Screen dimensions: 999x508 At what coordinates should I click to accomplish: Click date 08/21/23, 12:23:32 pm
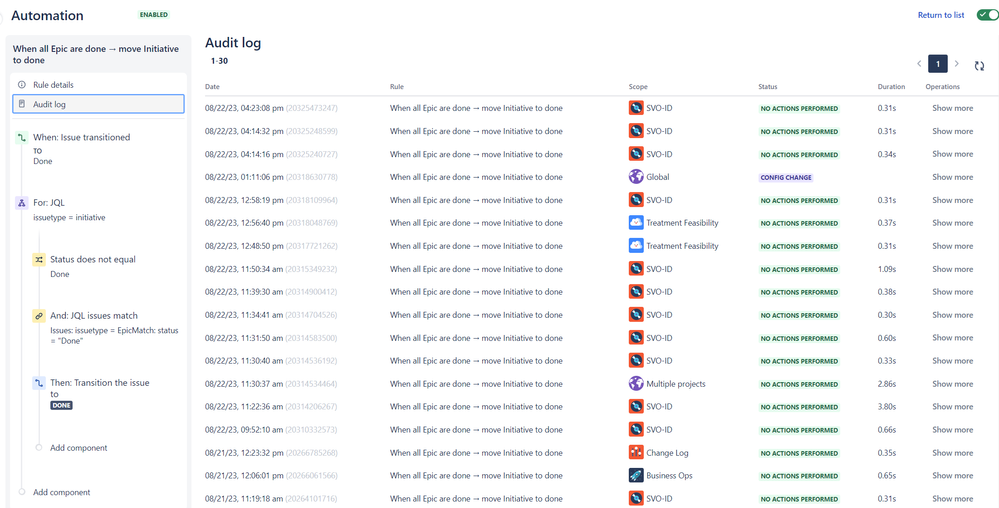pyautogui.click(x=244, y=453)
